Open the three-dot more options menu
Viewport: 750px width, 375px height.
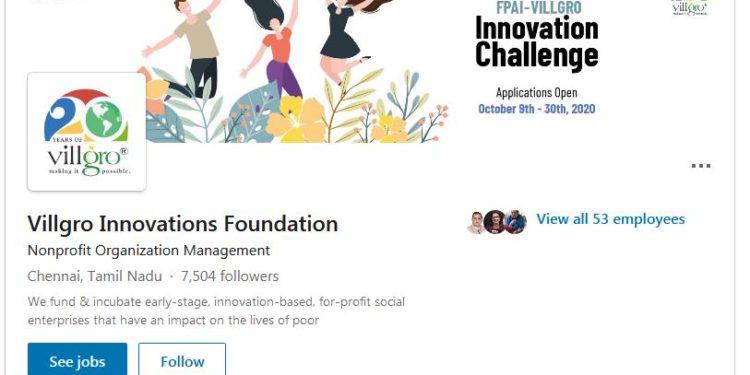click(x=701, y=166)
